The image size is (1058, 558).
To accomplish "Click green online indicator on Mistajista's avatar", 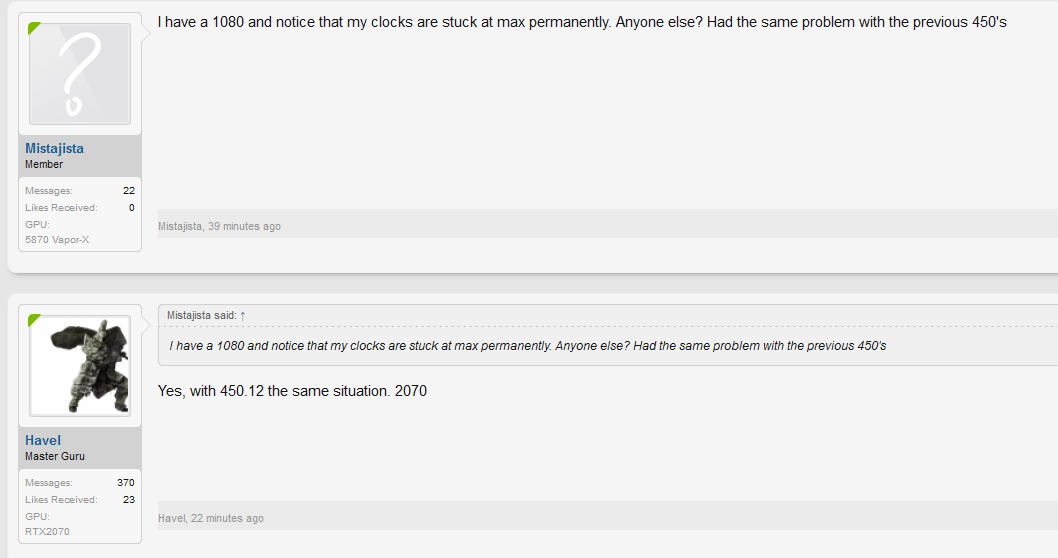I will 33,27.
